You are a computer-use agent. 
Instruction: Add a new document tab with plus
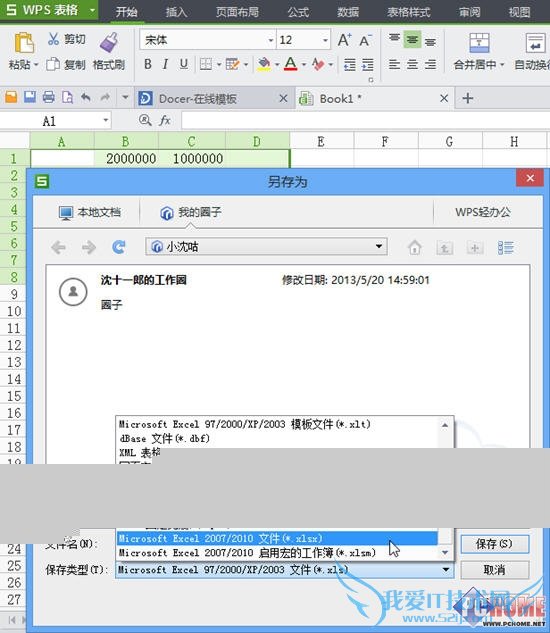[468, 99]
